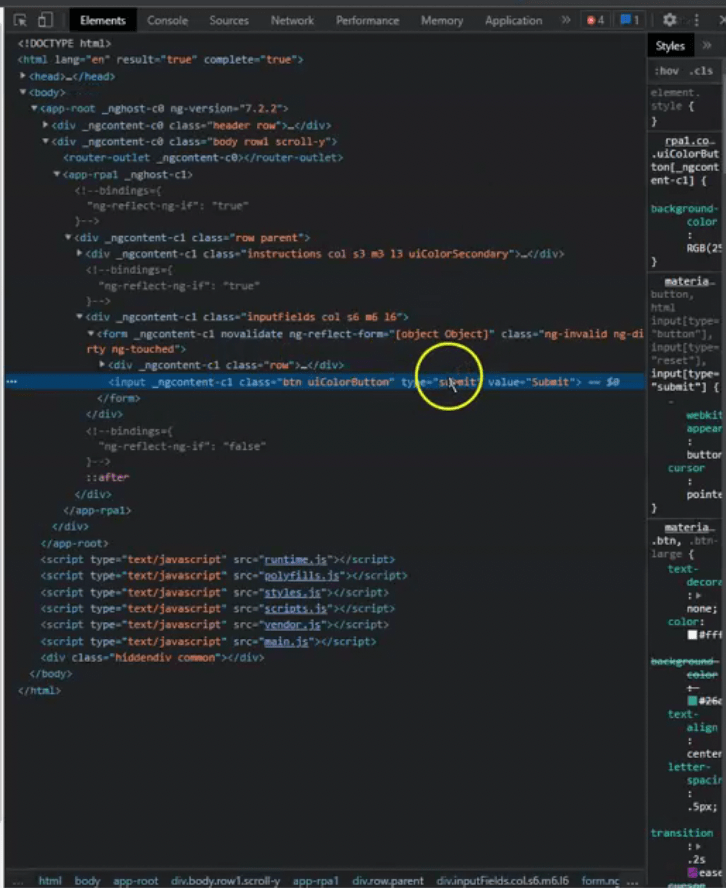Open the Network tab

(x=292, y=20)
